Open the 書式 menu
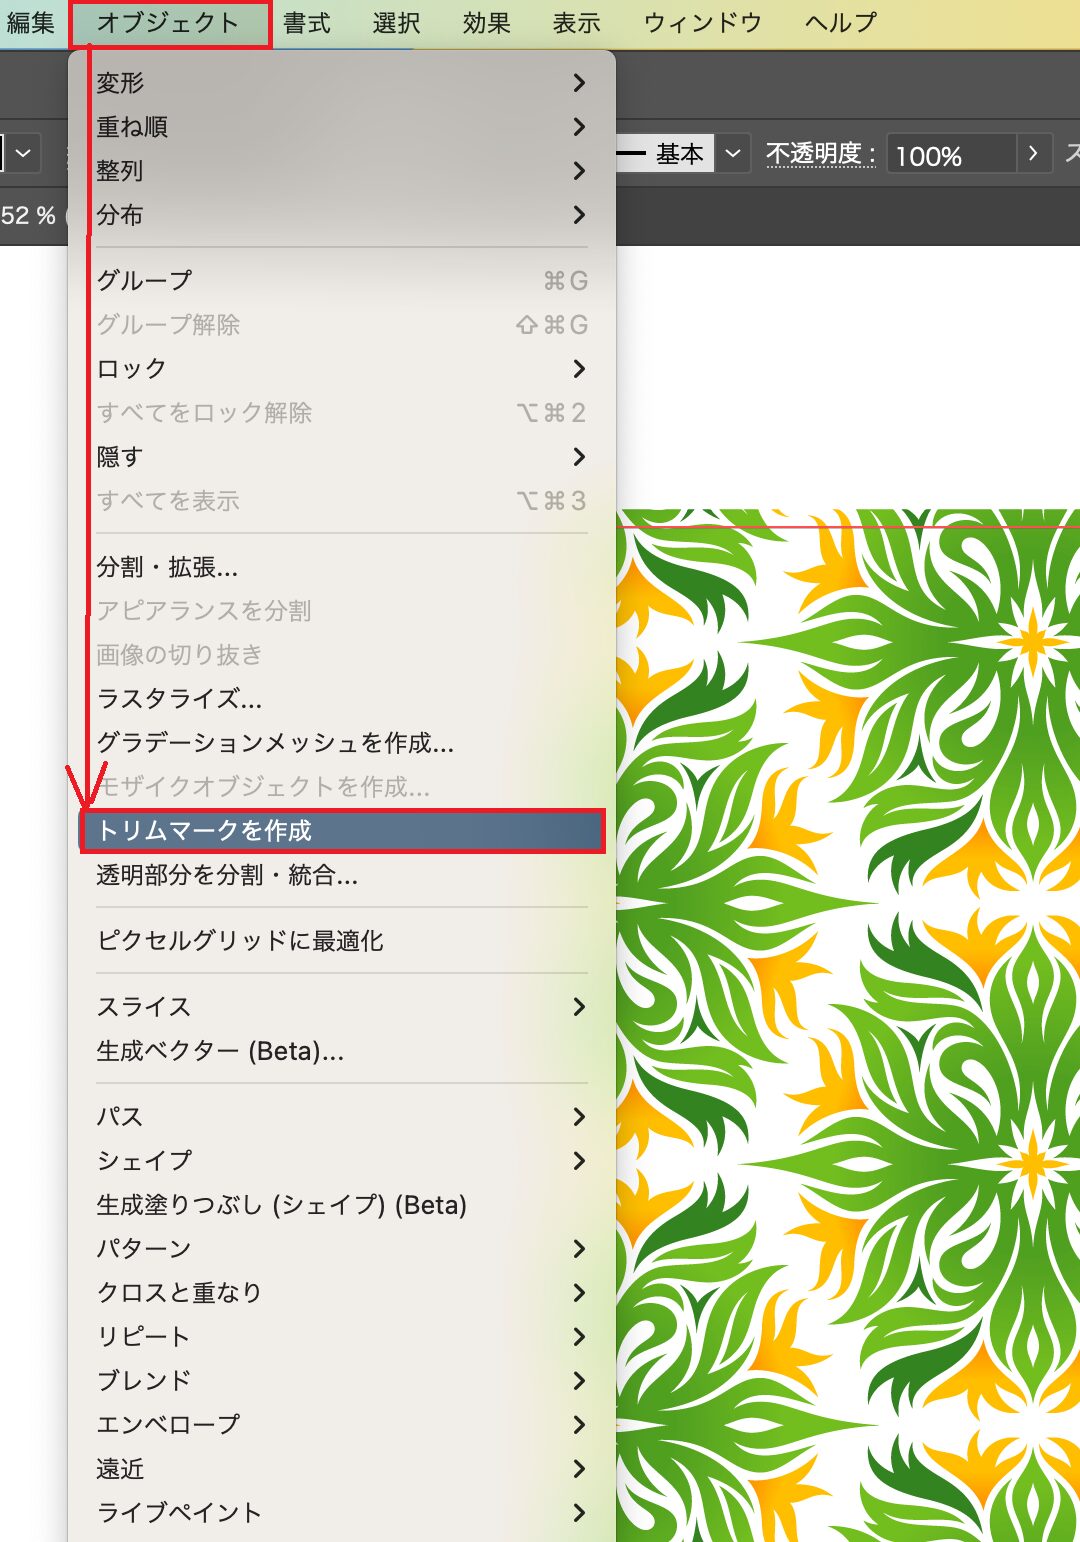The height and width of the screenshot is (1542, 1080). pyautogui.click(x=306, y=23)
